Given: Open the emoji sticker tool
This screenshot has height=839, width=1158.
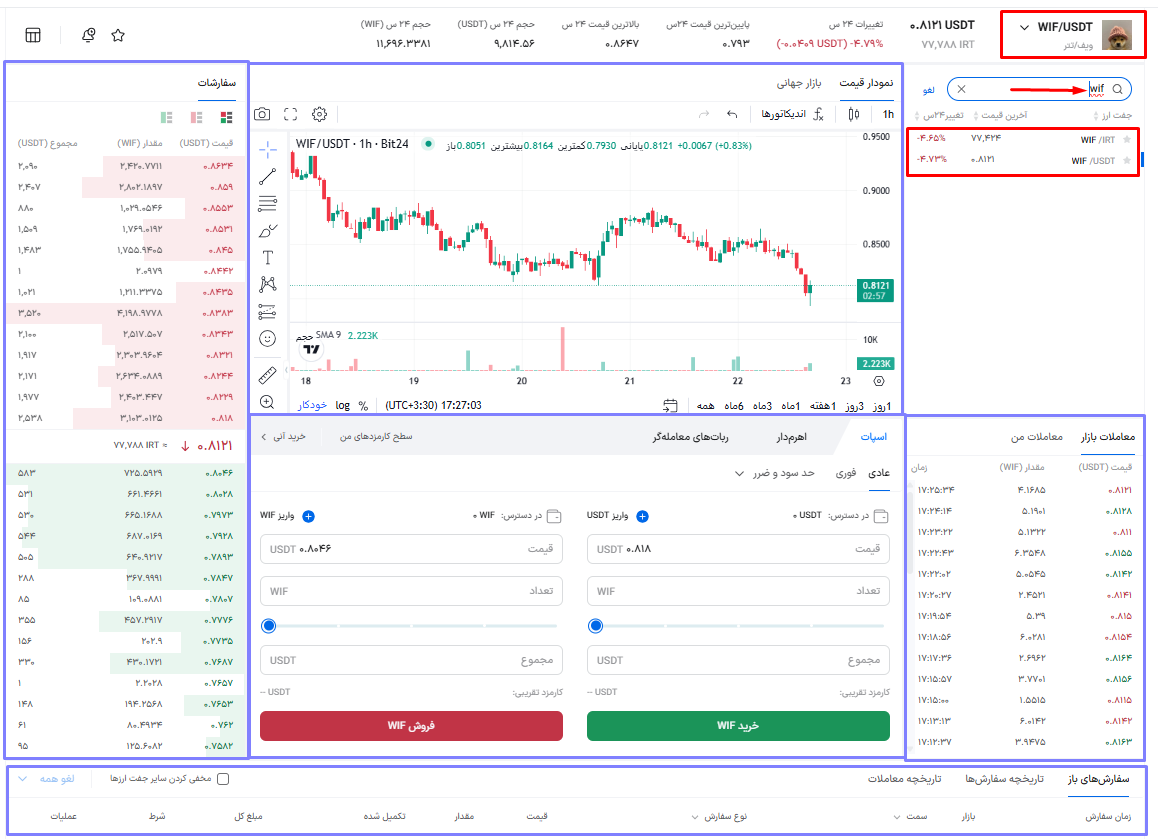Looking at the screenshot, I should pos(267,339).
